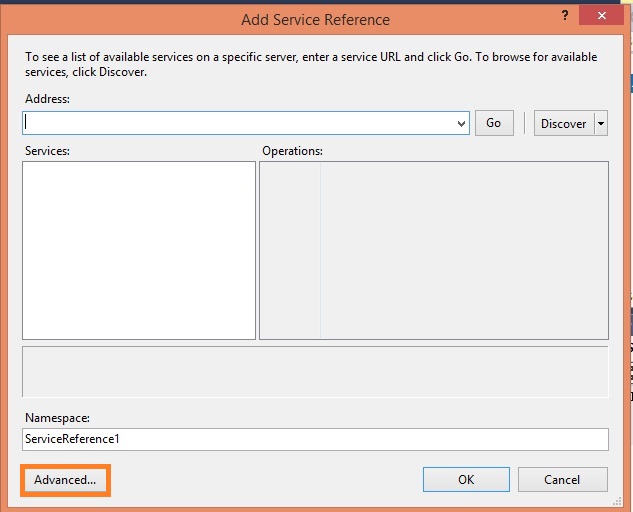The height and width of the screenshot is (512, 633).
Task: Click inside the Namespace text field
Action: (315, 439)
